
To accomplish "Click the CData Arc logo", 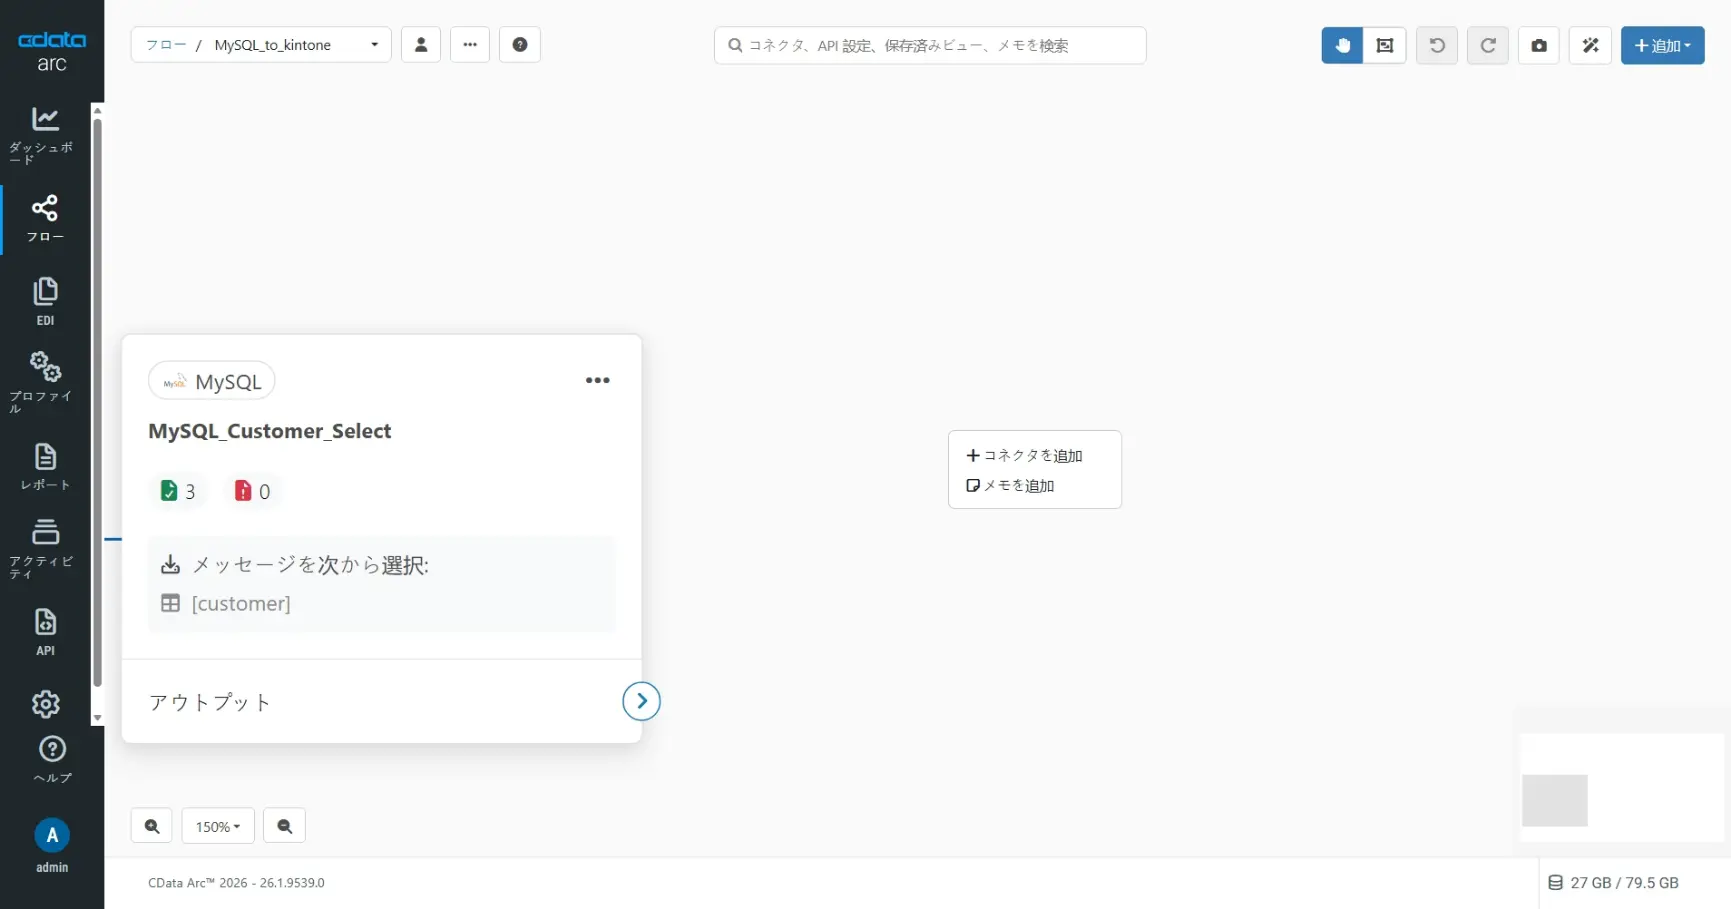I will [52, 51].
